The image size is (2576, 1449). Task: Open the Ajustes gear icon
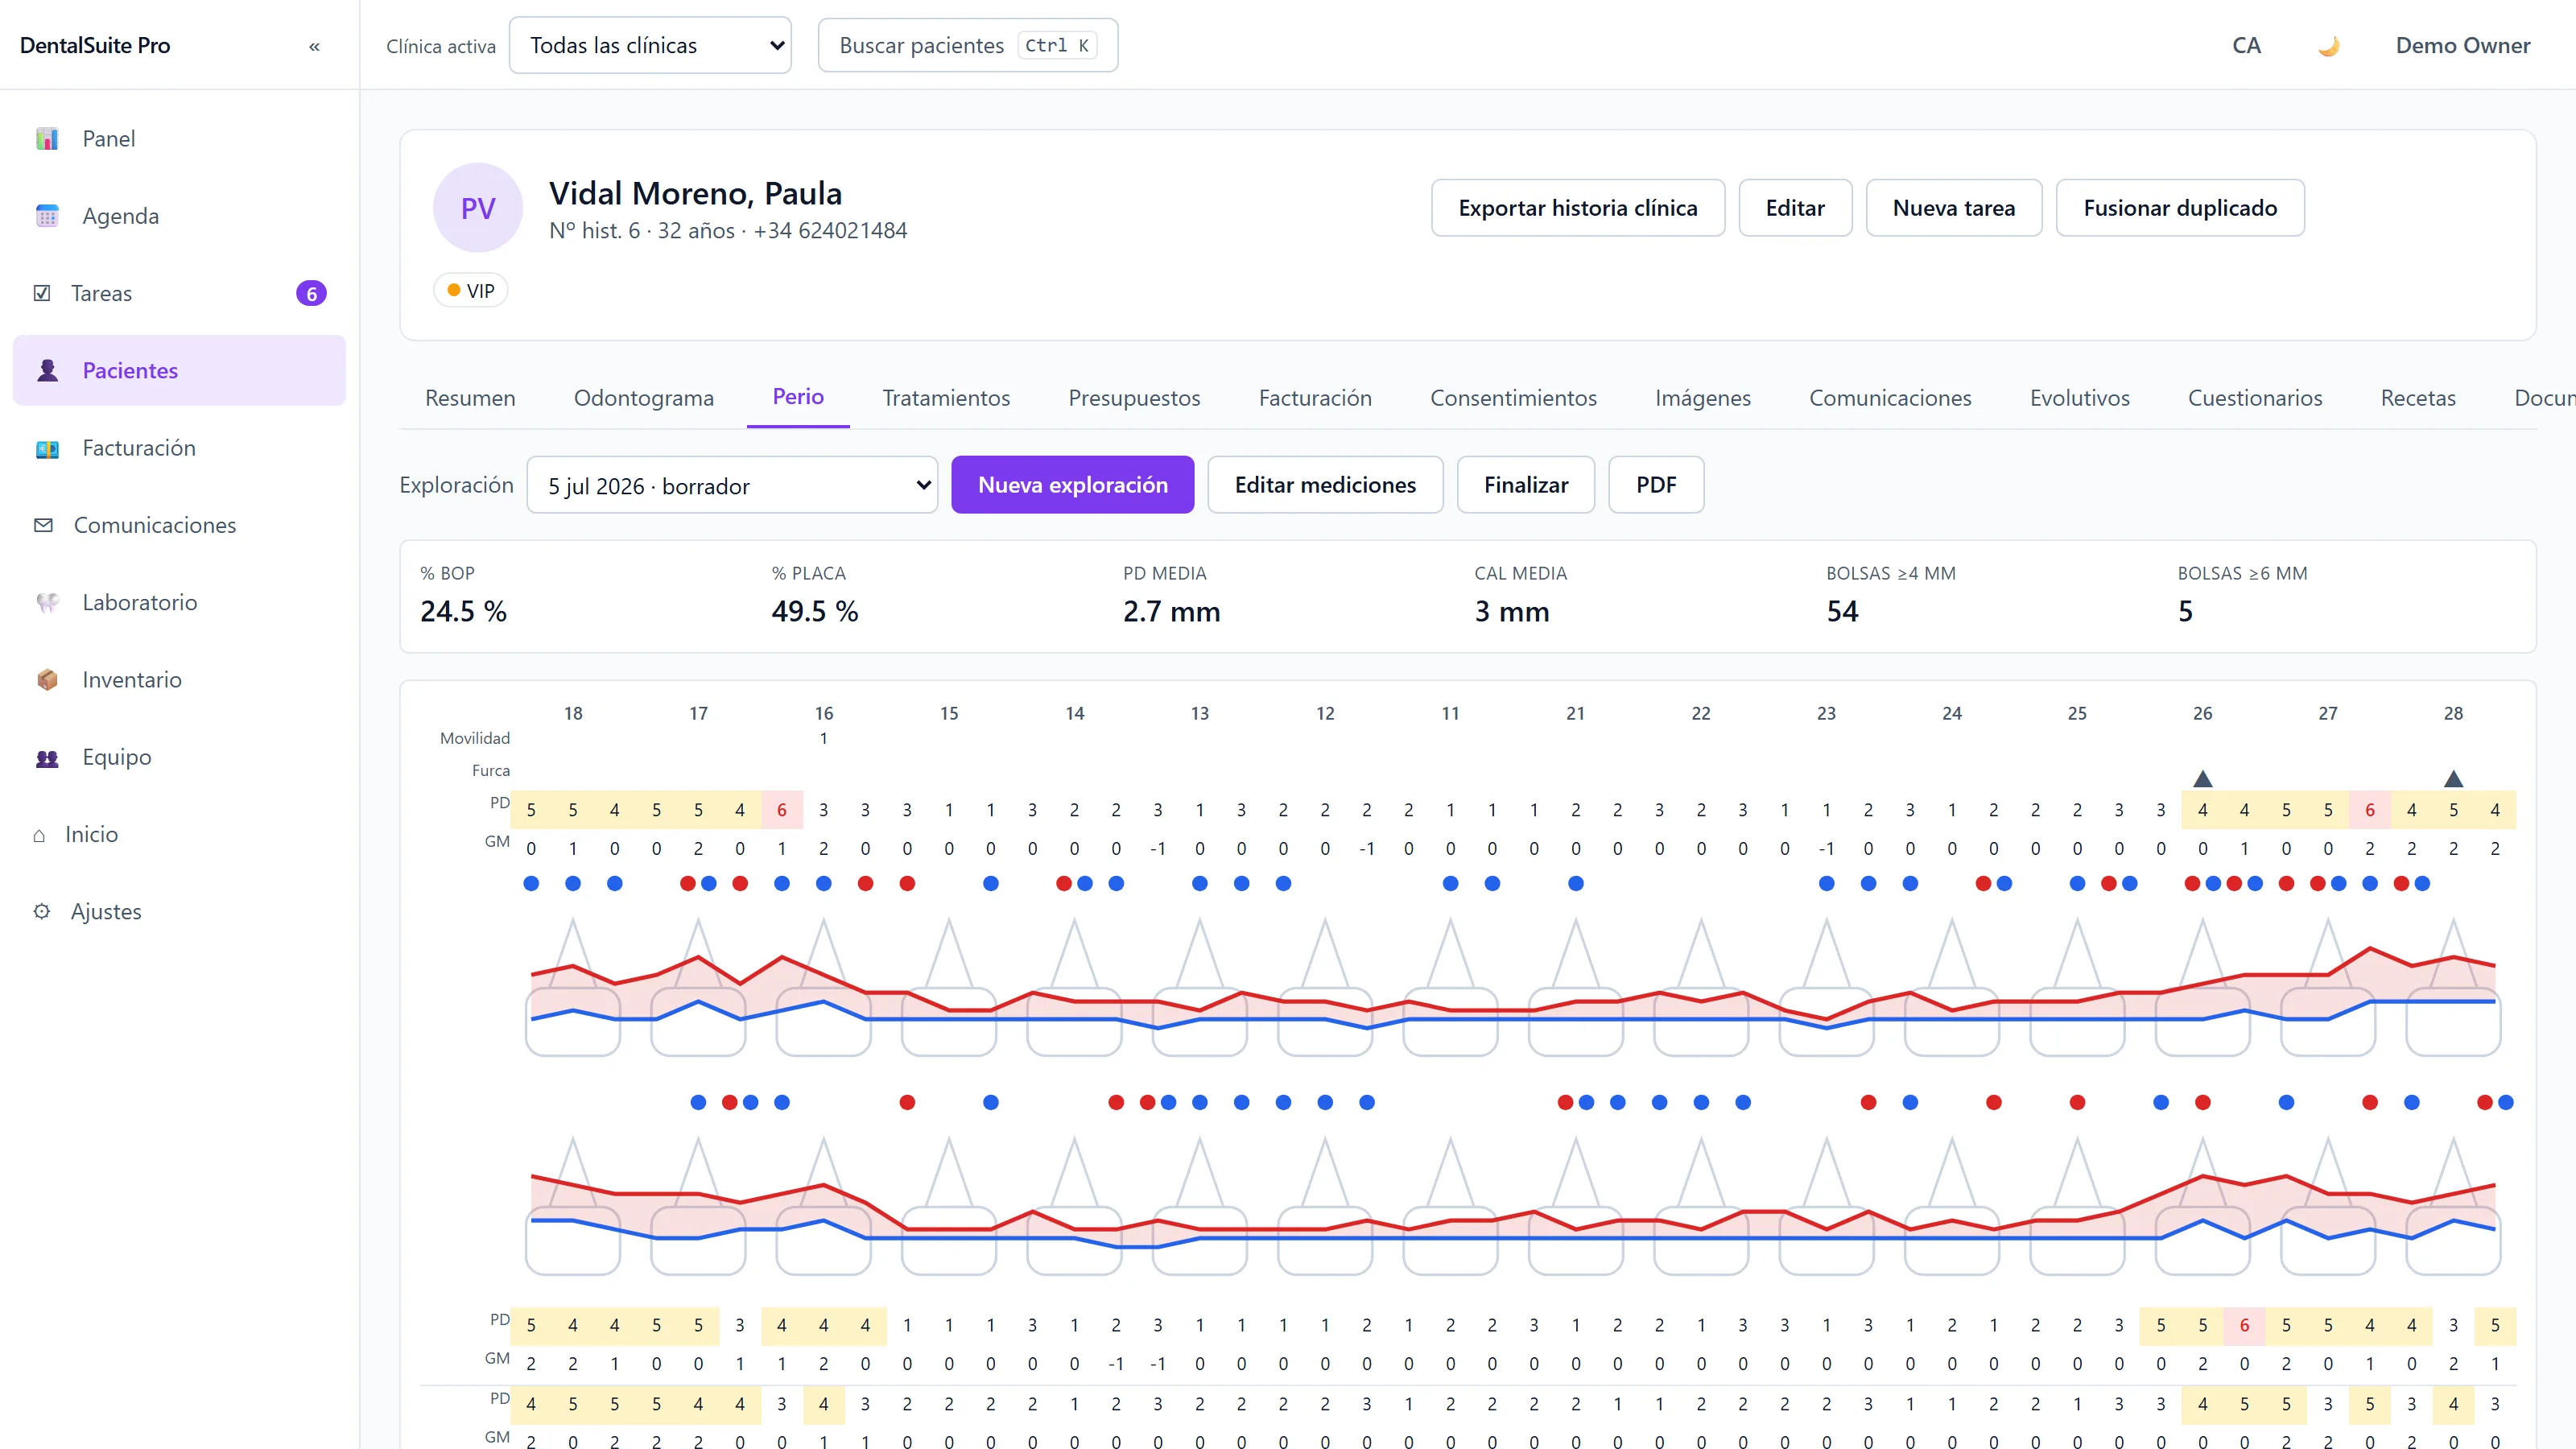(x=42, y=911)
